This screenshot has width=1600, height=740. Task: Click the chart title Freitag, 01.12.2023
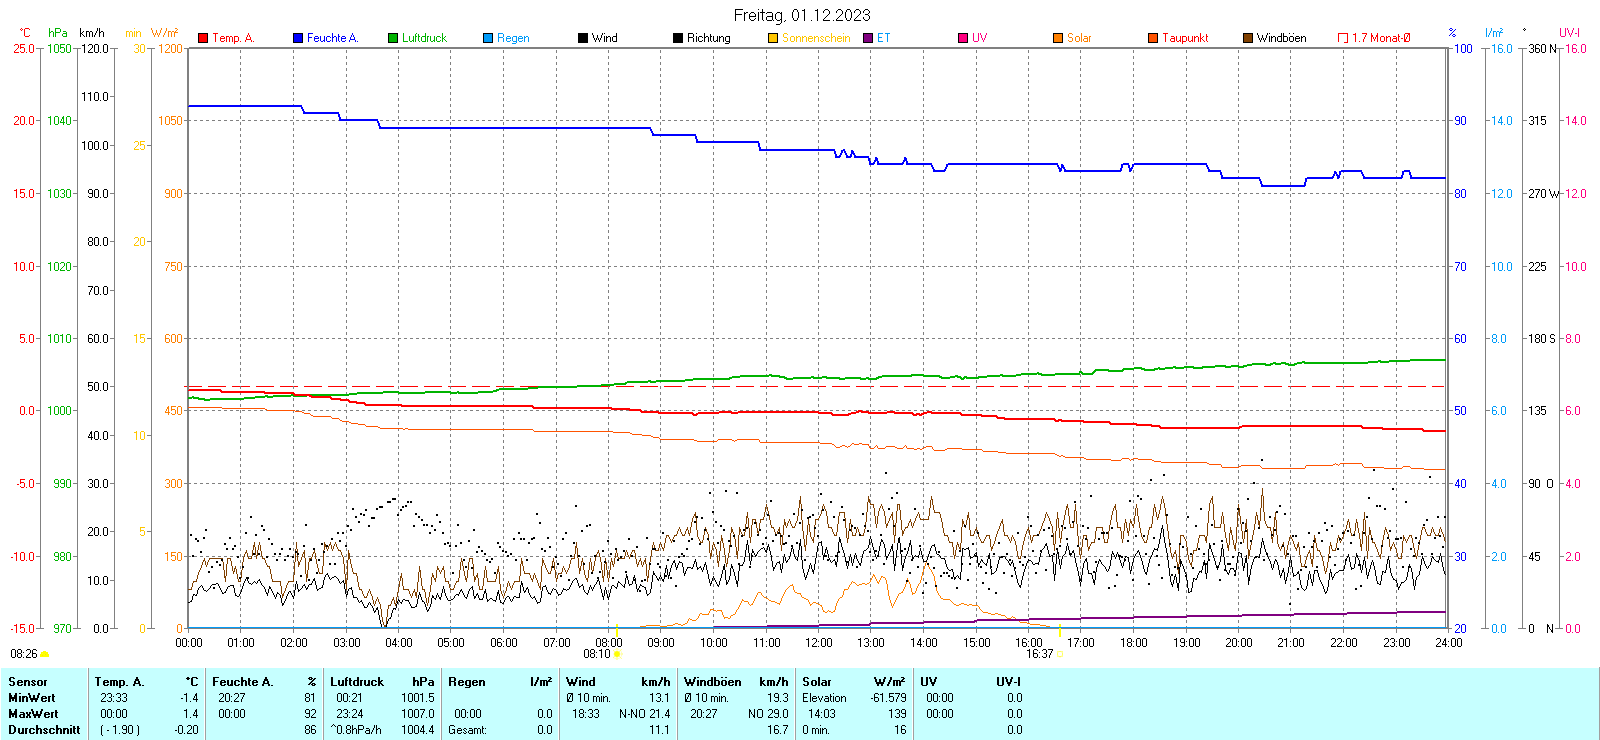coord(801,15)
